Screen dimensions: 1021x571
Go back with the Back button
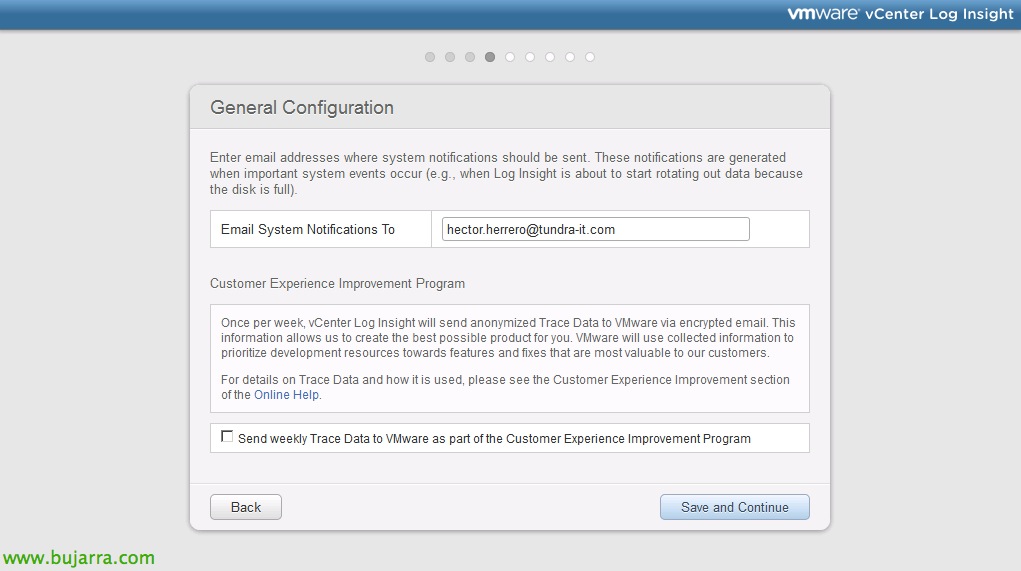click(245, 507)
